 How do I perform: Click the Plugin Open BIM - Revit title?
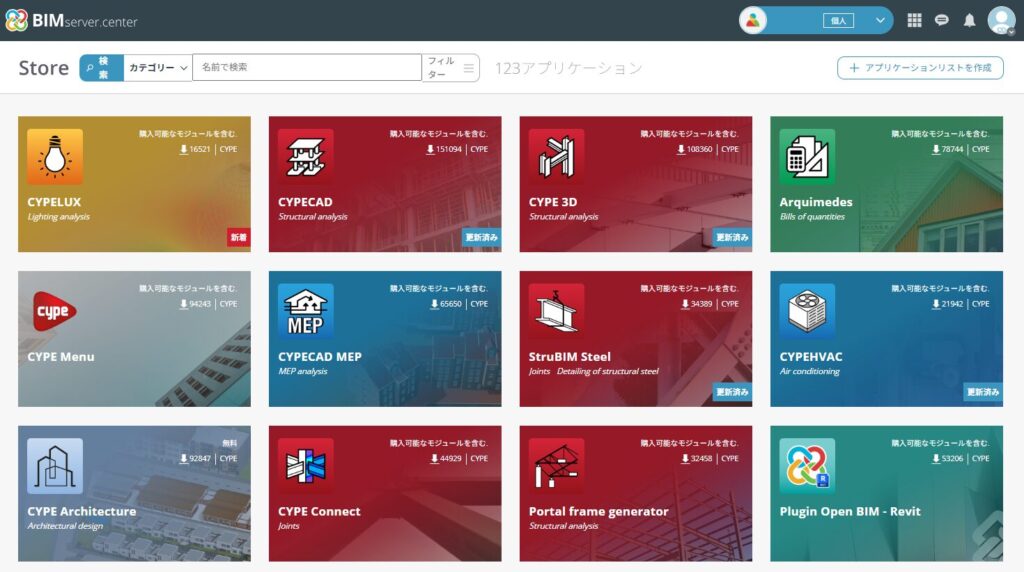click(x=850, y=511)
